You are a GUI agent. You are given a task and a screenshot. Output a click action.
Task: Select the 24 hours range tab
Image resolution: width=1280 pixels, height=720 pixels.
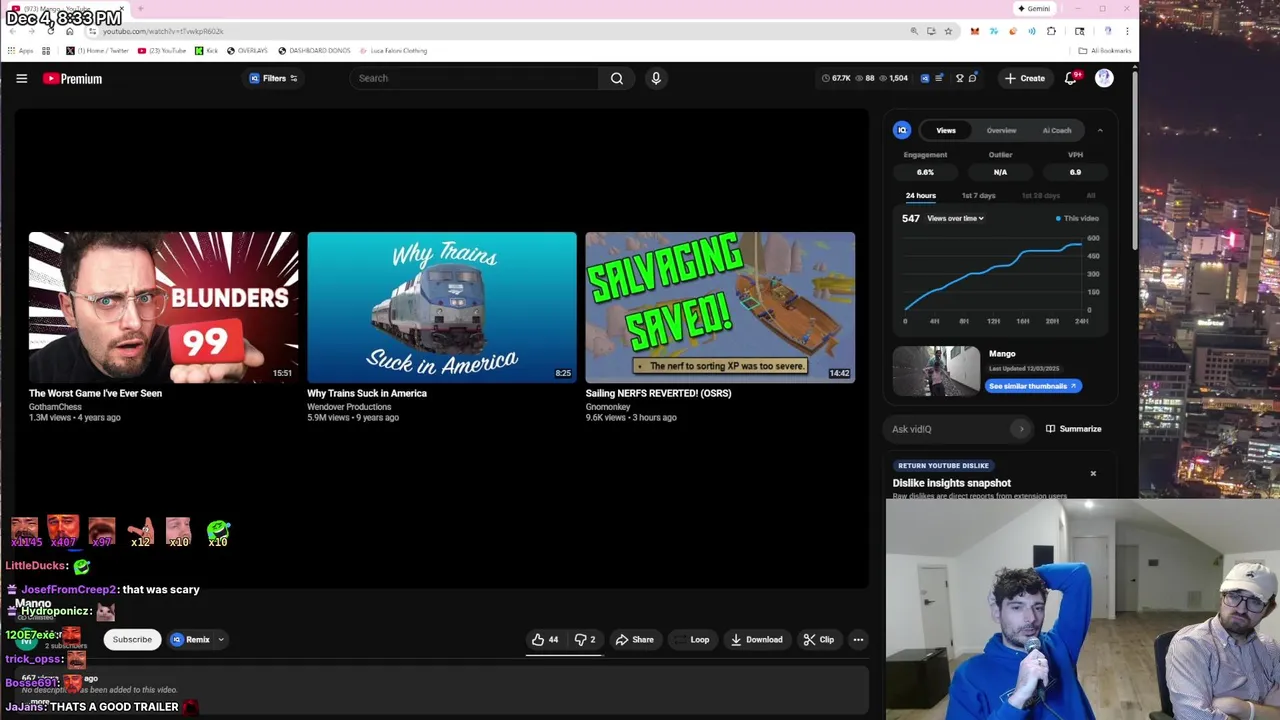(x=921, y=196)
